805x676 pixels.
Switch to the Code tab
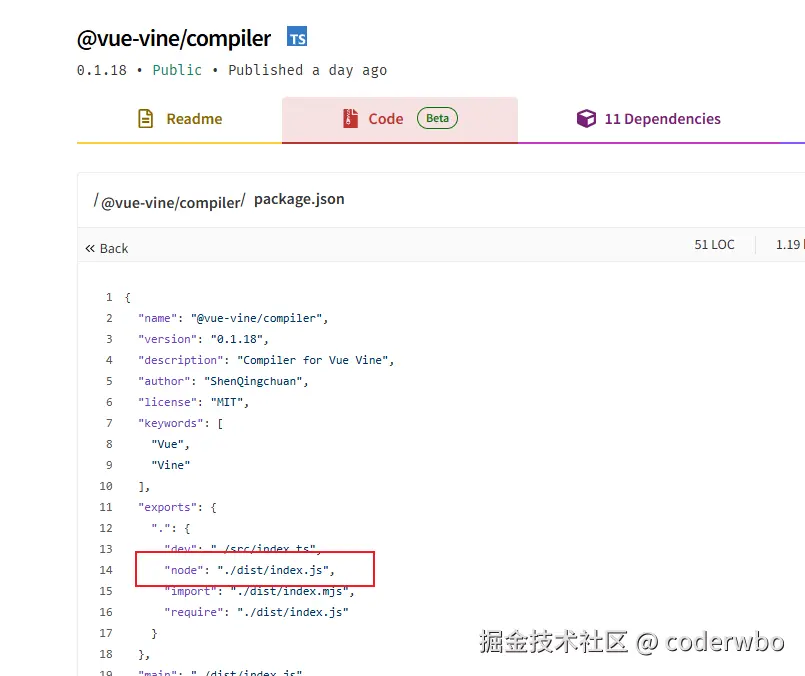pos(400,119)
